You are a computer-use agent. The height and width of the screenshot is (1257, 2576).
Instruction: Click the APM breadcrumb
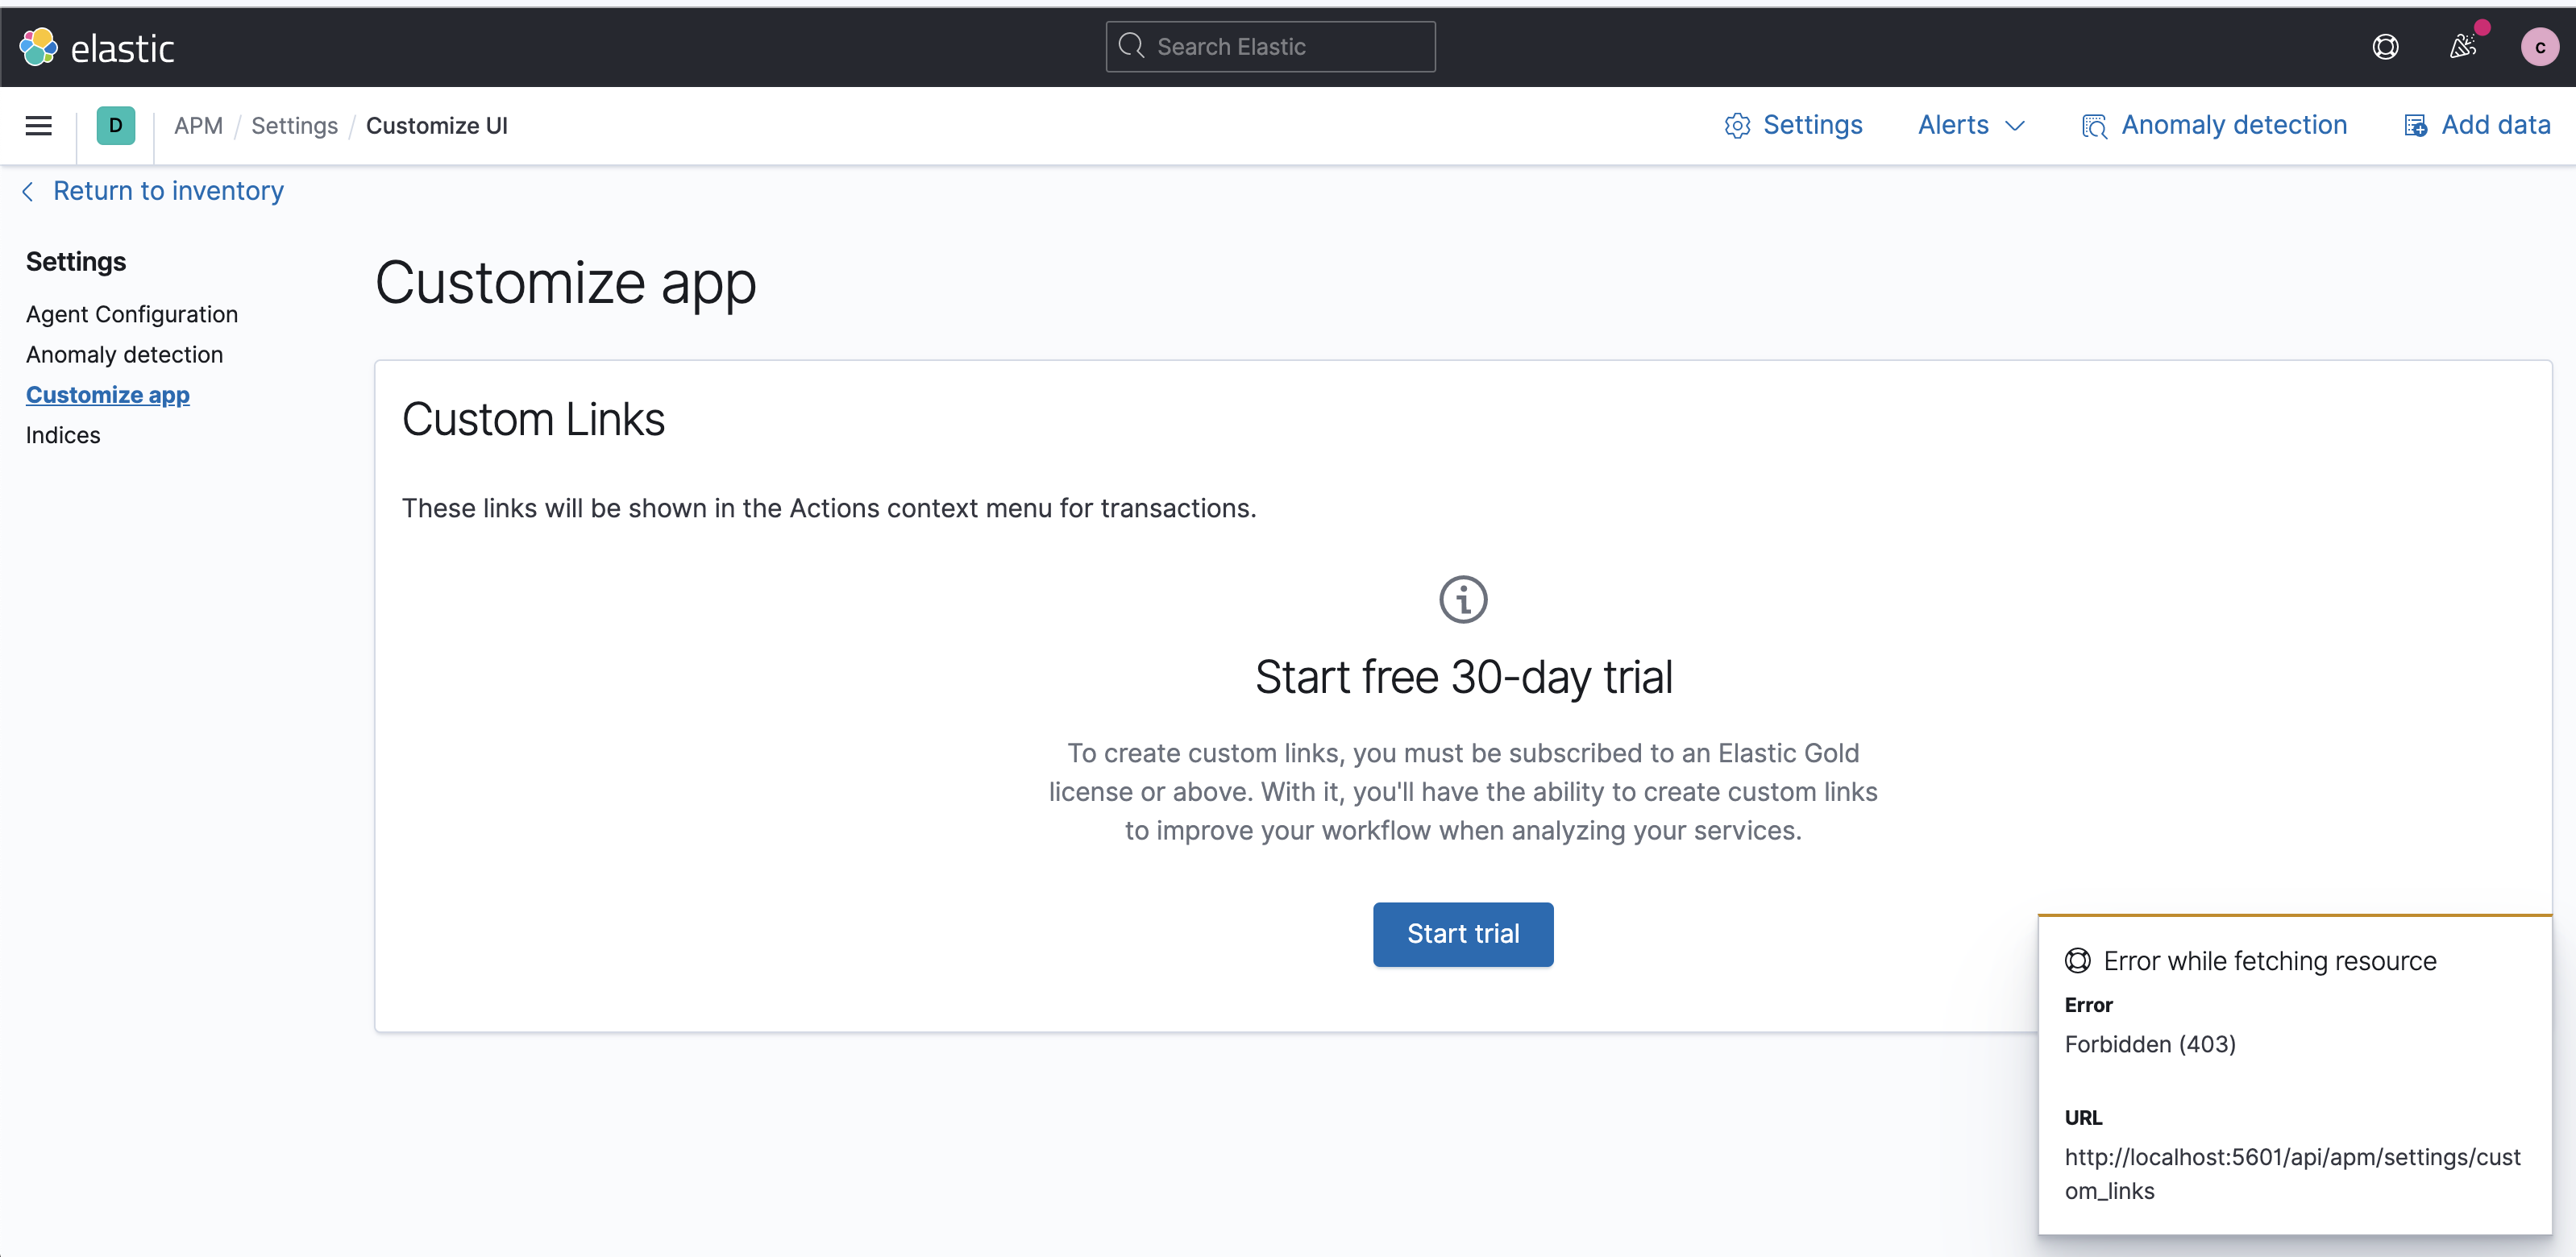pos(198,126)
